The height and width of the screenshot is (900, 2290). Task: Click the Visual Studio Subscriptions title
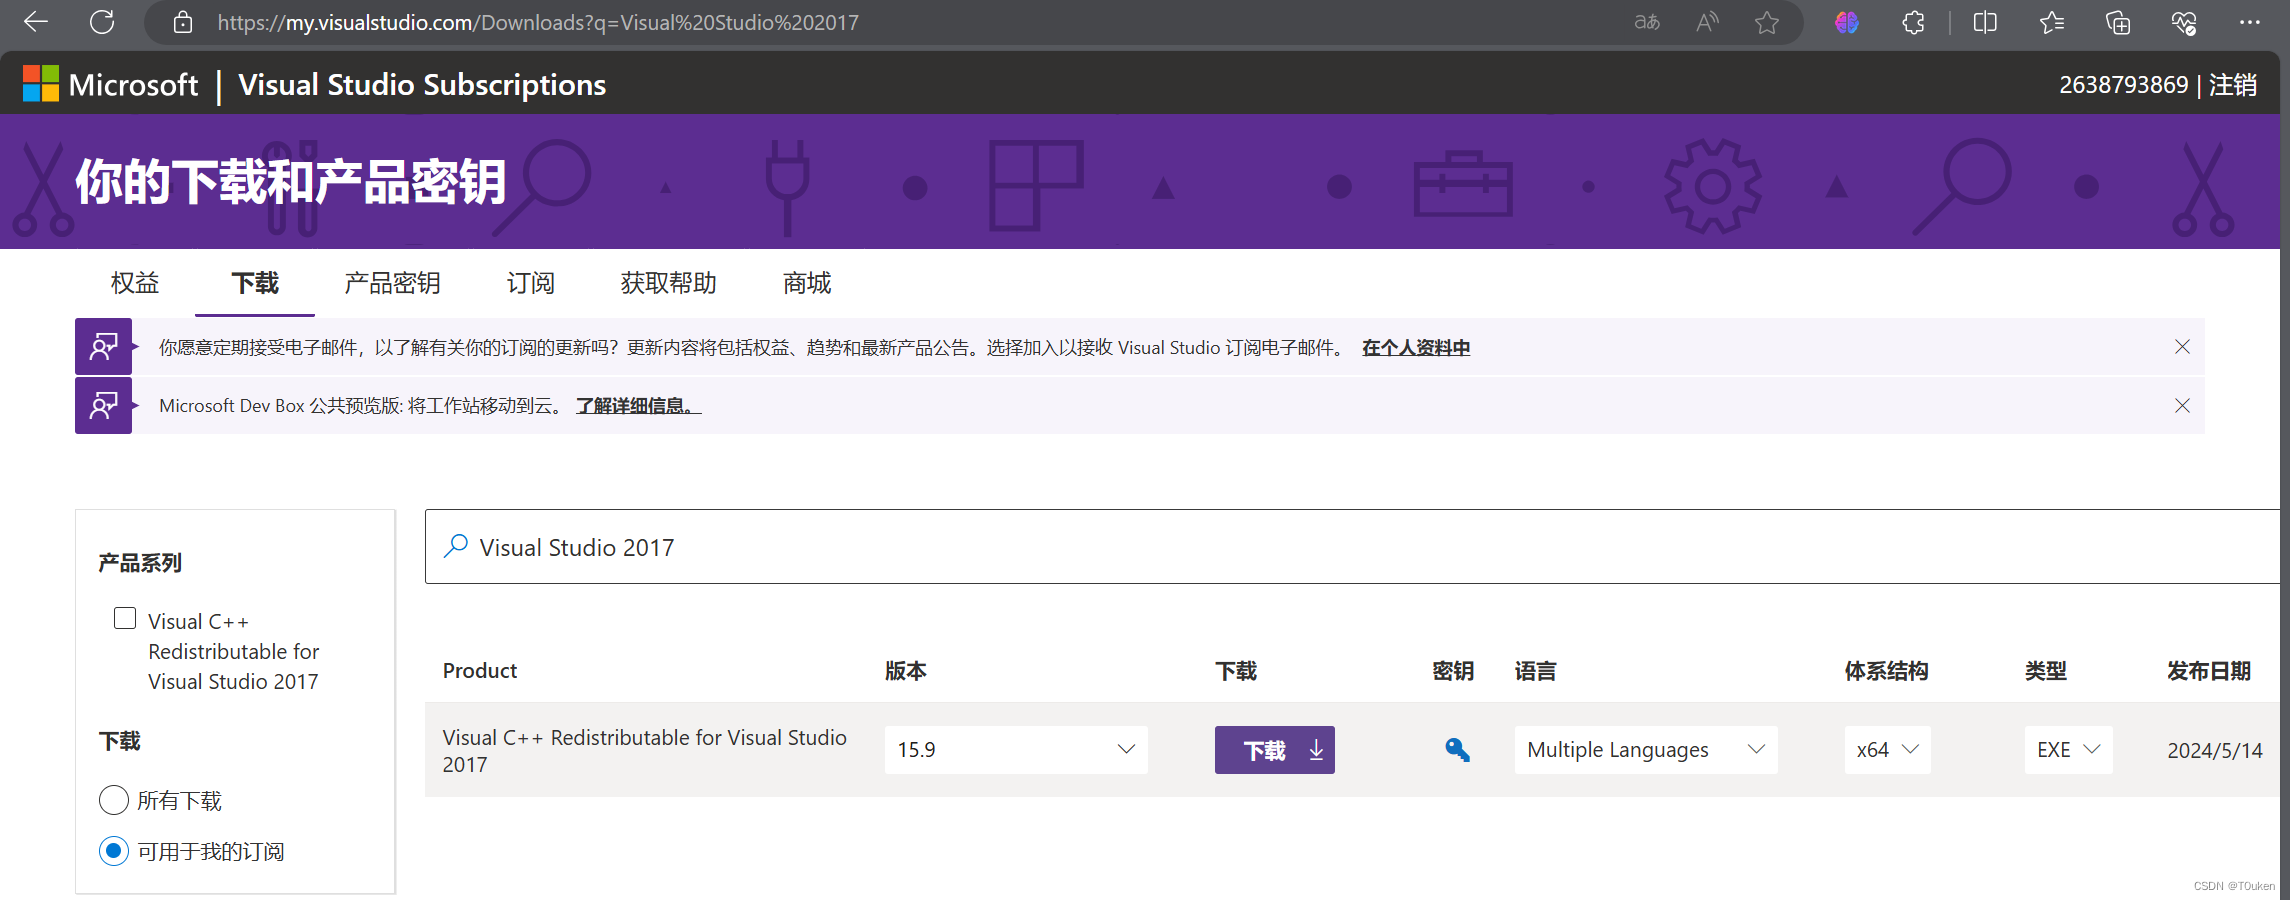tap(422, 85)
